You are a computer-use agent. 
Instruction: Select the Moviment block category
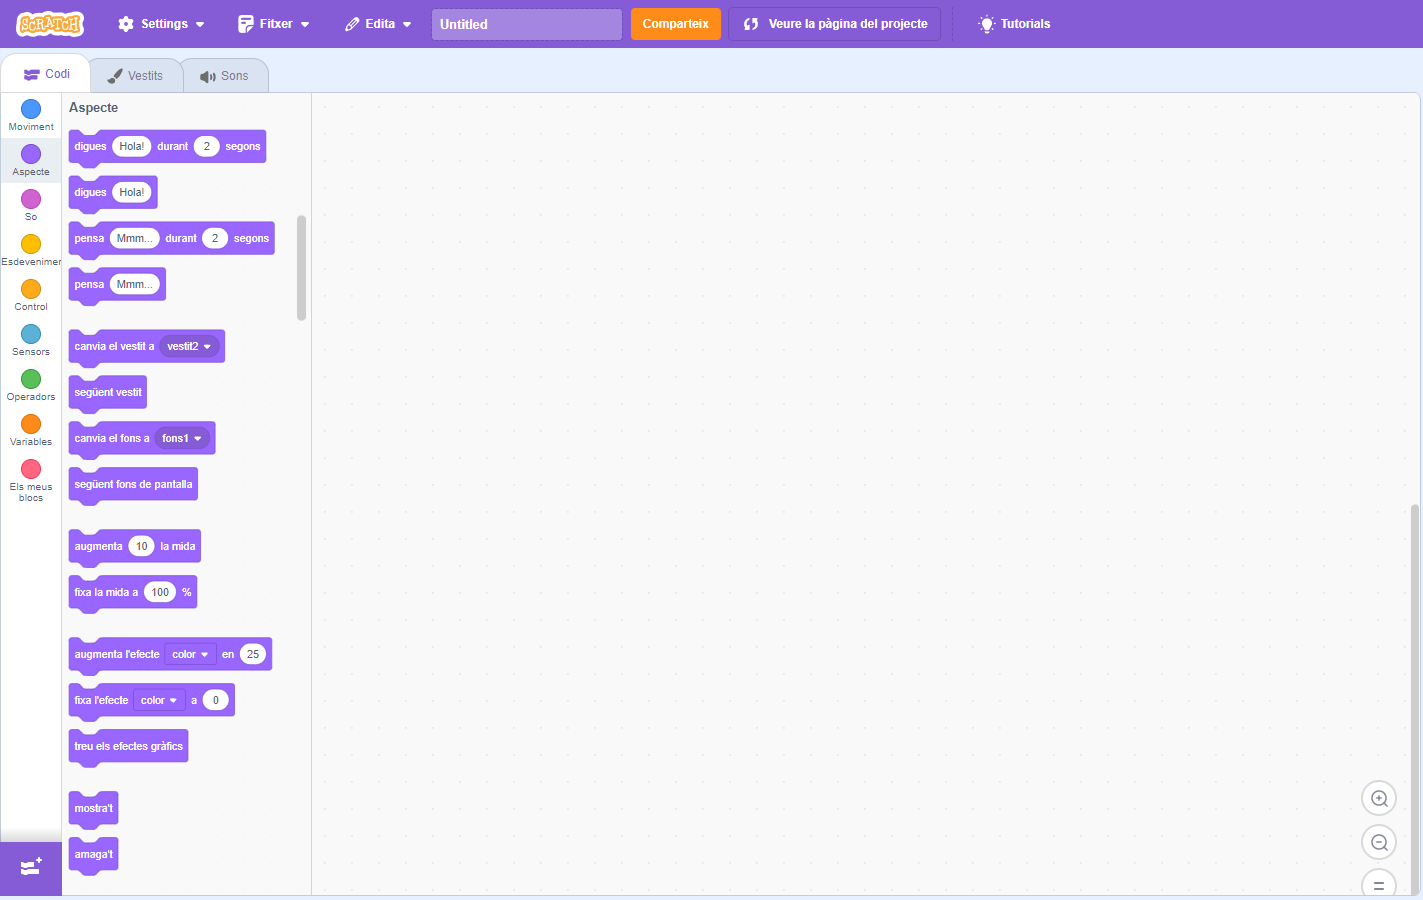31,115
